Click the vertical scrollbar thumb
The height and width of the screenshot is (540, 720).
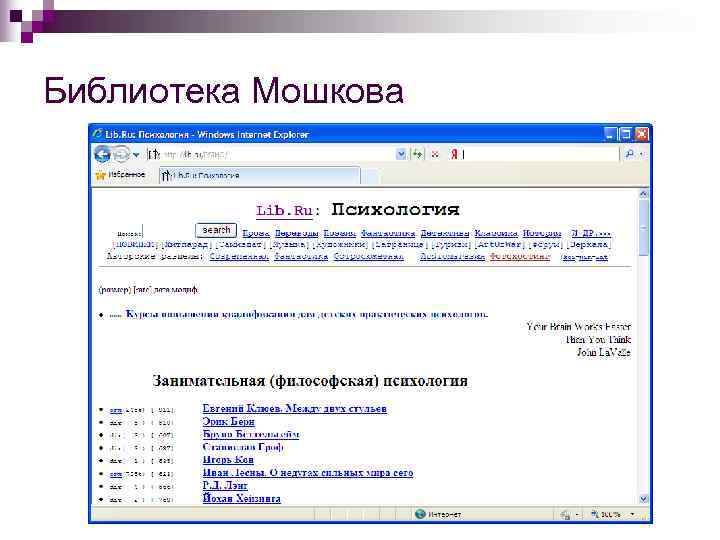coord(643,228)
